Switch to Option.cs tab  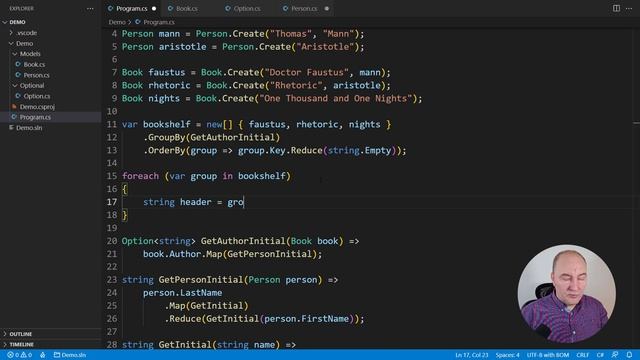pyautogui.click(x=247, y=9)
